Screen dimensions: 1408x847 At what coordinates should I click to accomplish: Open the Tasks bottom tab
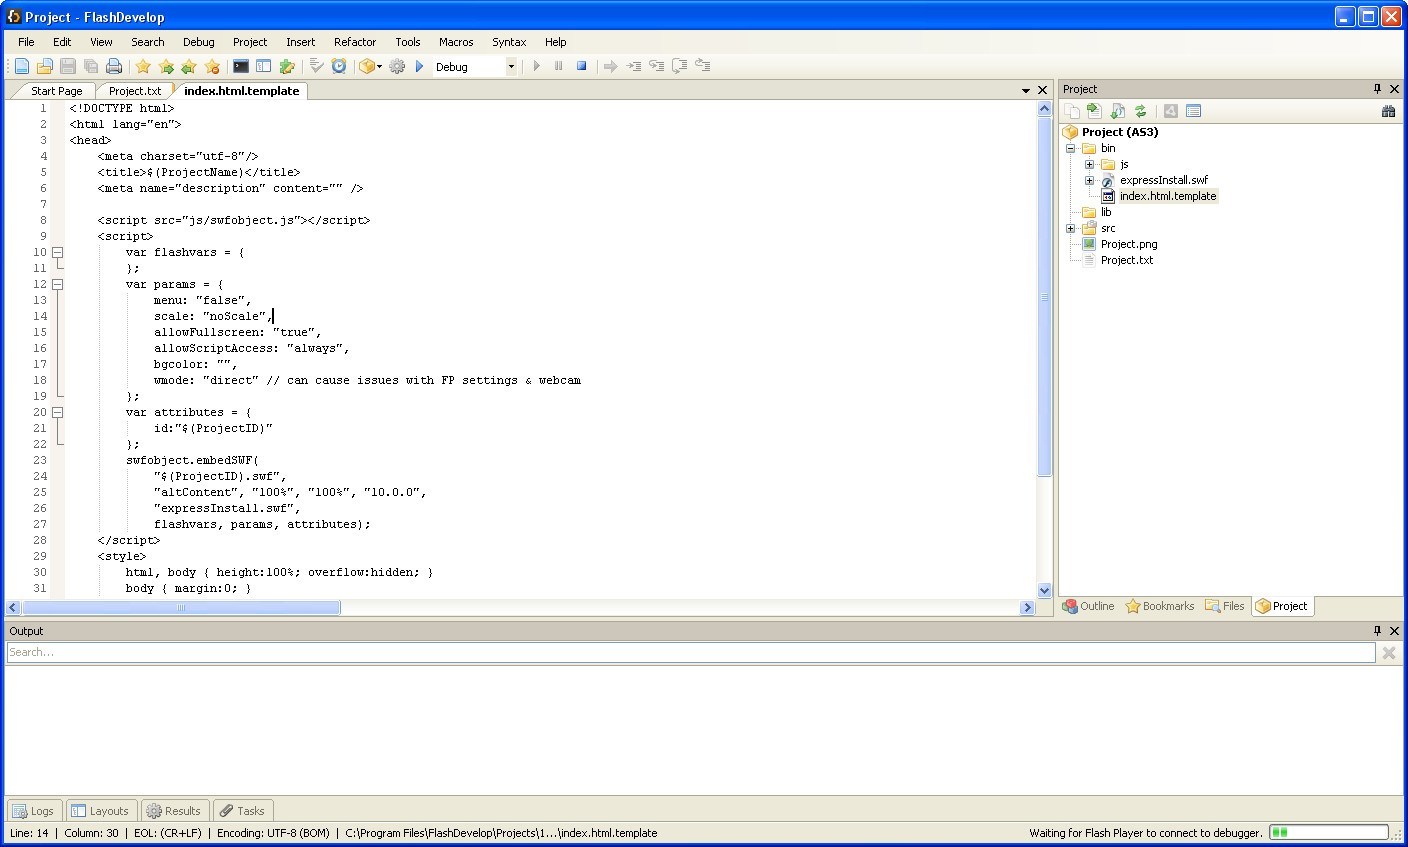pyautogui.click(x=242, y=811)
